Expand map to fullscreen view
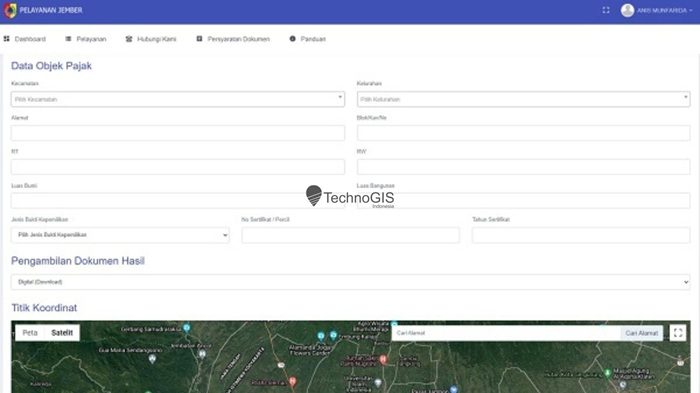Screen dimensions: 700x393 (678, 333)
